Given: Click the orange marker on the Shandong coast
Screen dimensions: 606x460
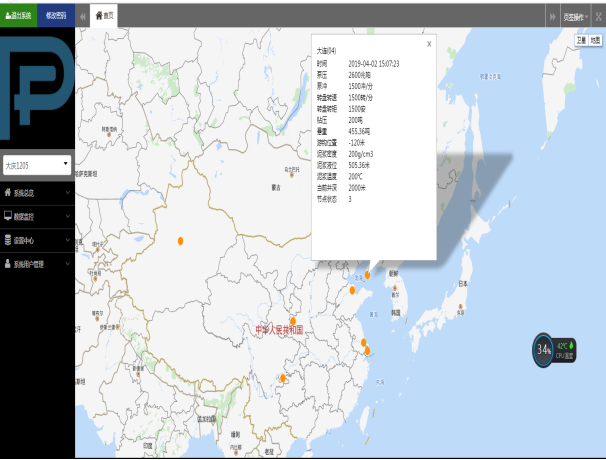Looking at the screenshot, I should 352,290.
